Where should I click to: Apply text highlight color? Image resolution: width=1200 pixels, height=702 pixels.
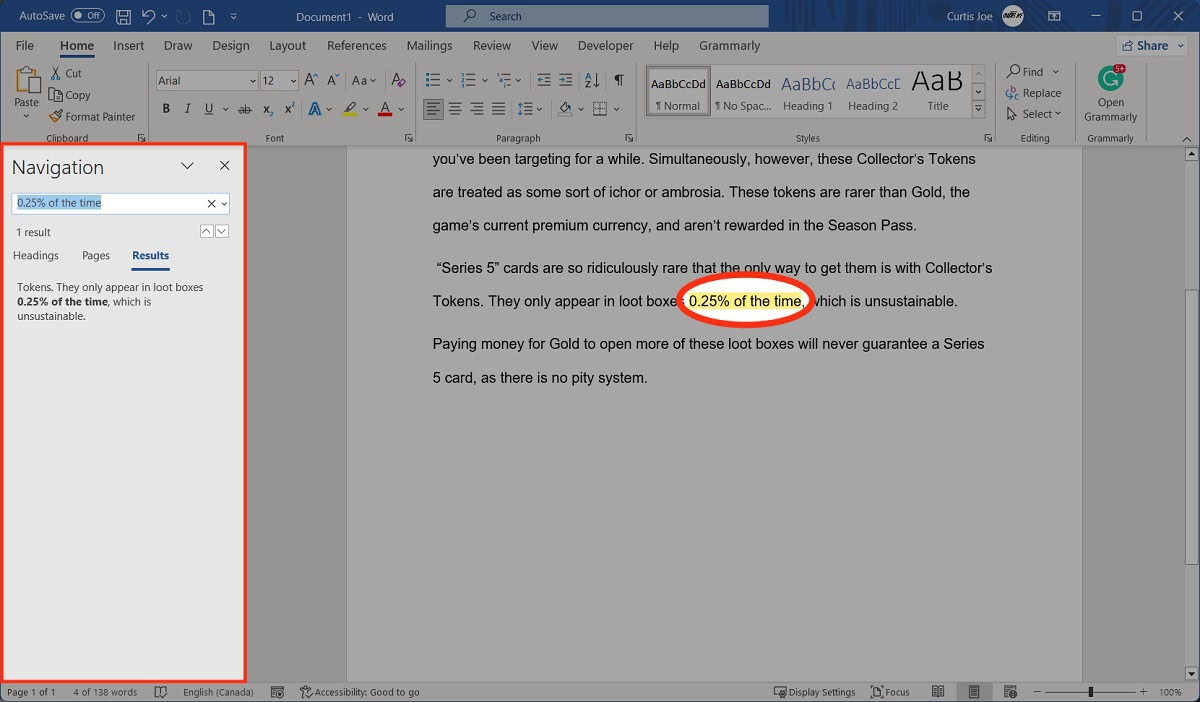pos(352,109)
